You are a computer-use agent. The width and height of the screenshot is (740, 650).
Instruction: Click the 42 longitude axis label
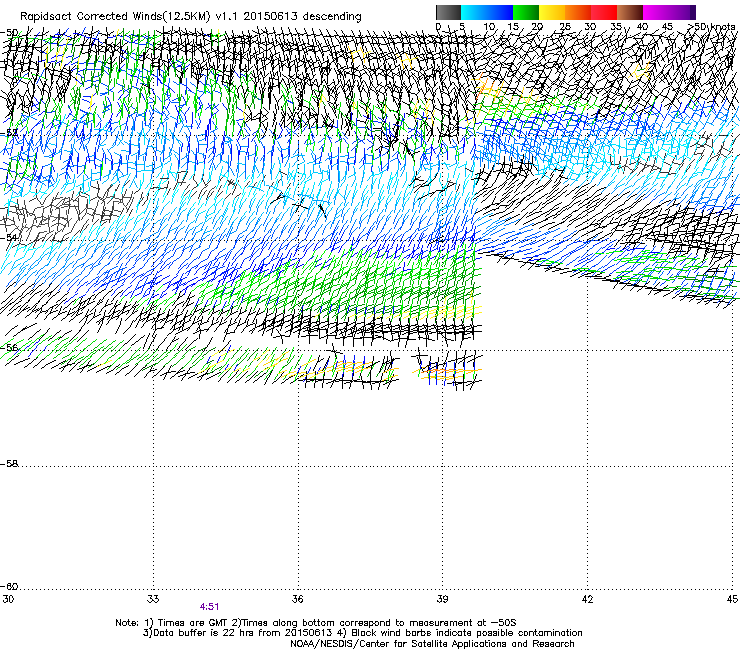pyautogui.click(x=587, y=599)
